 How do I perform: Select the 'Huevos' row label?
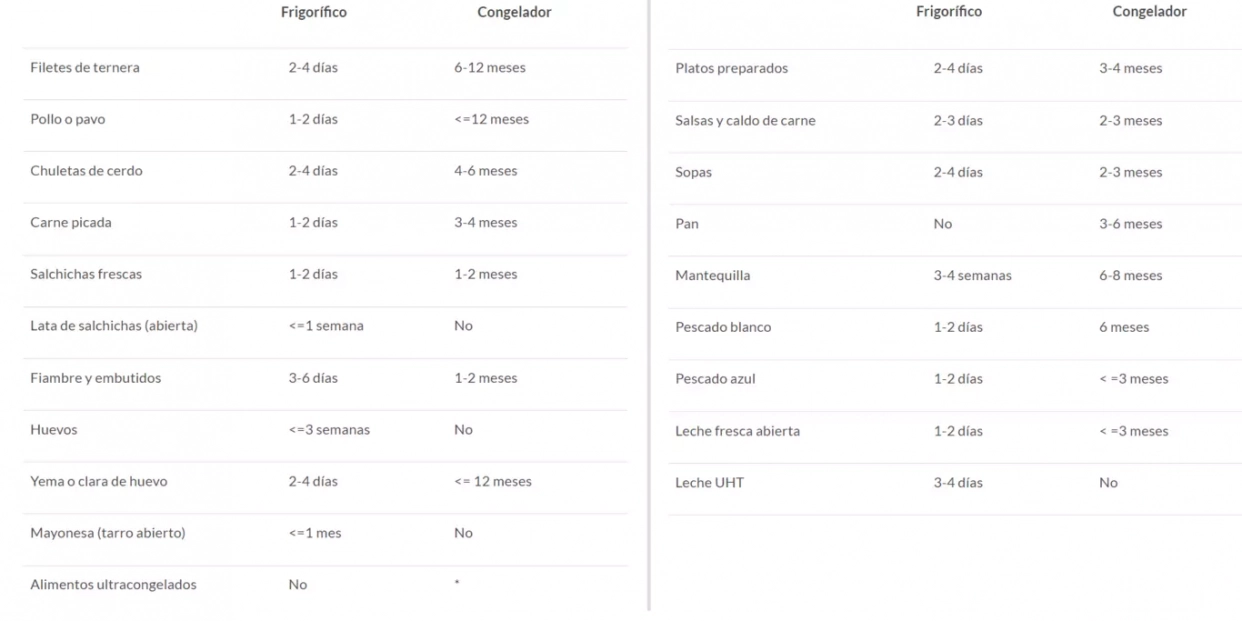click(x=54, y=430)
